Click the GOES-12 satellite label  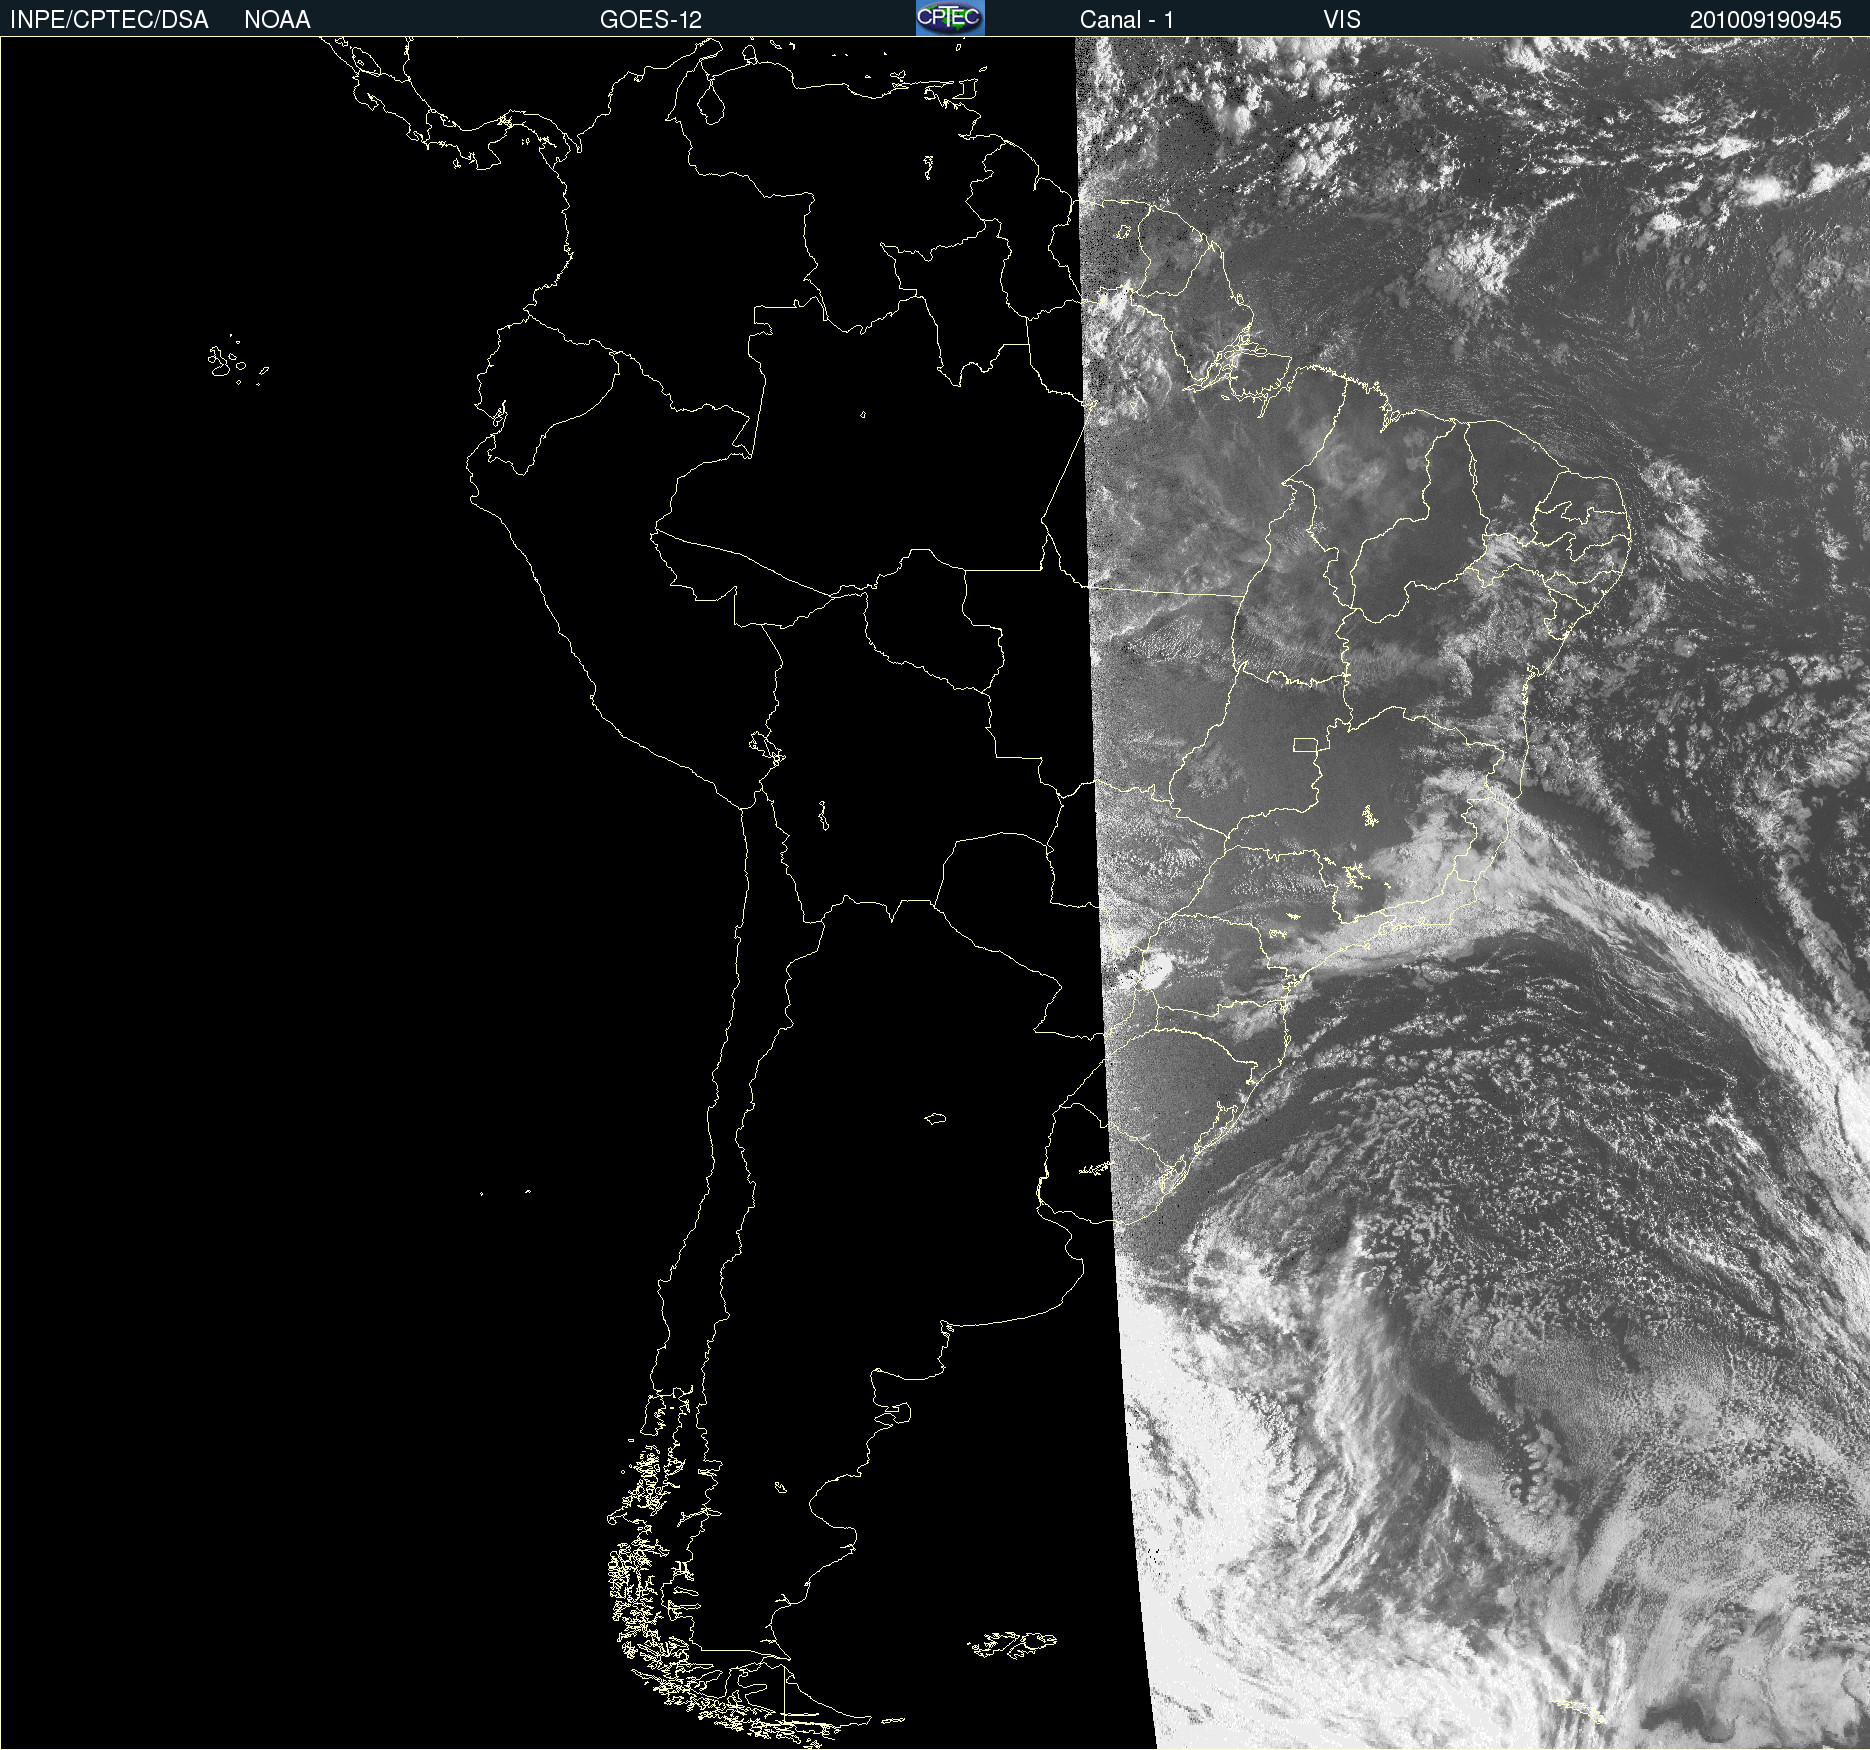[x=651, y=20]
